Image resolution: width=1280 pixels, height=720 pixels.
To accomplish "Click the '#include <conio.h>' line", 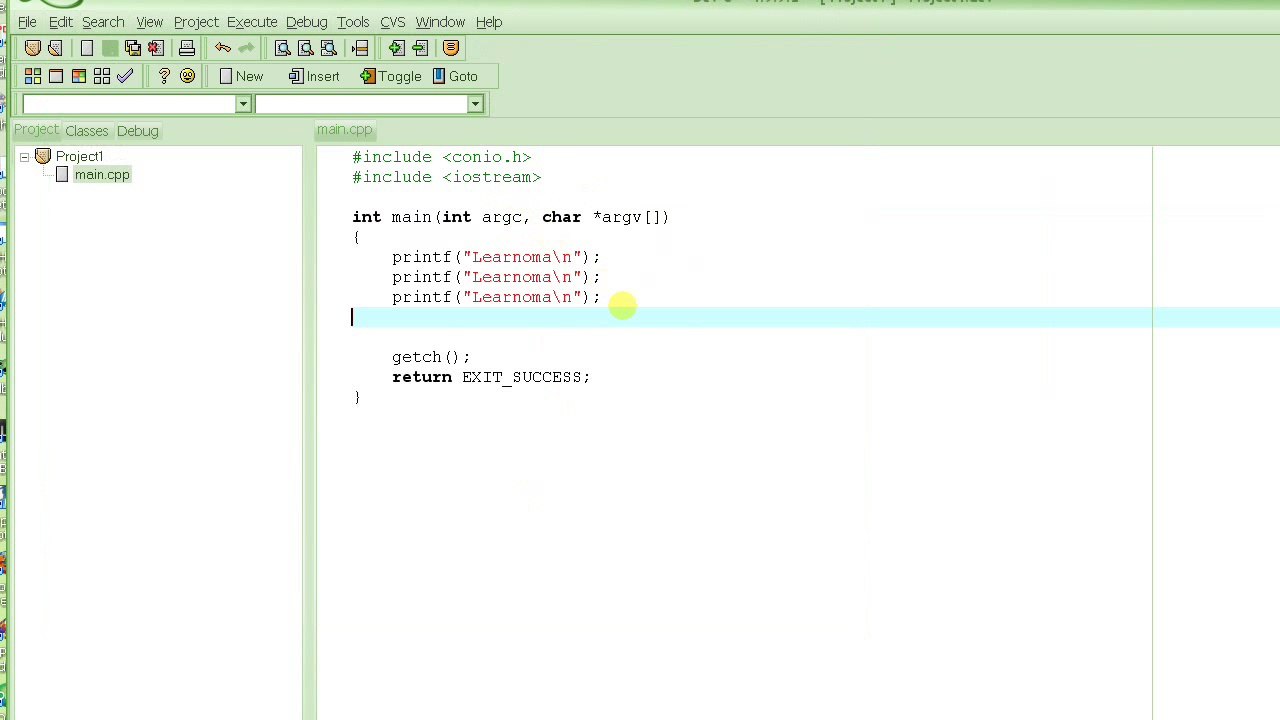I will tap(442, 157).
